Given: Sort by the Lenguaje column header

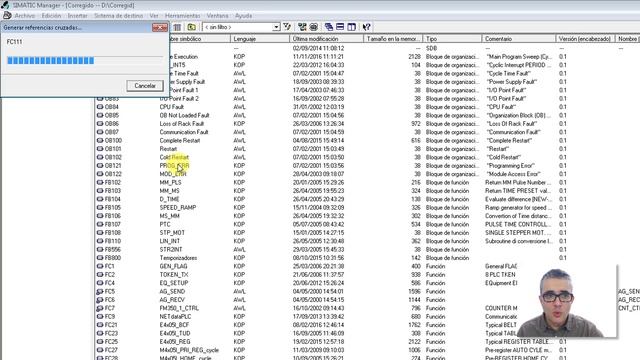Looking at the screenshot, I should click(260, 39).
